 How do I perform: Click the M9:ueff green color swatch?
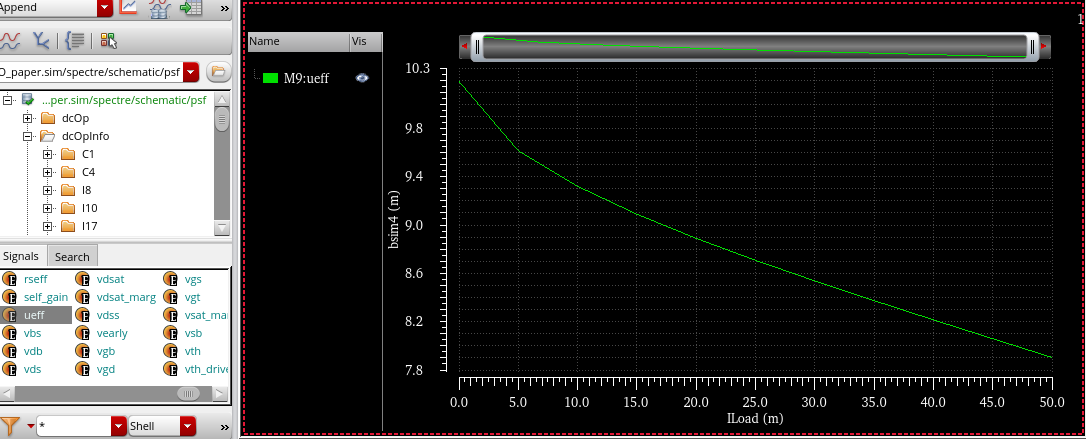[x=270, y=78]
